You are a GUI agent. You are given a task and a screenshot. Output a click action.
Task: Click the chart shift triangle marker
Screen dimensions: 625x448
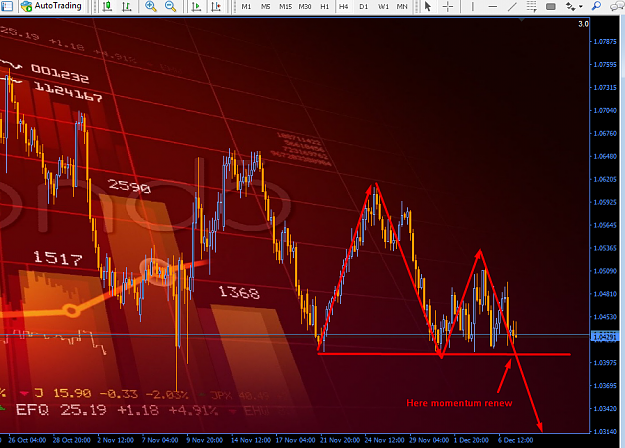click(x=522, y=20)
